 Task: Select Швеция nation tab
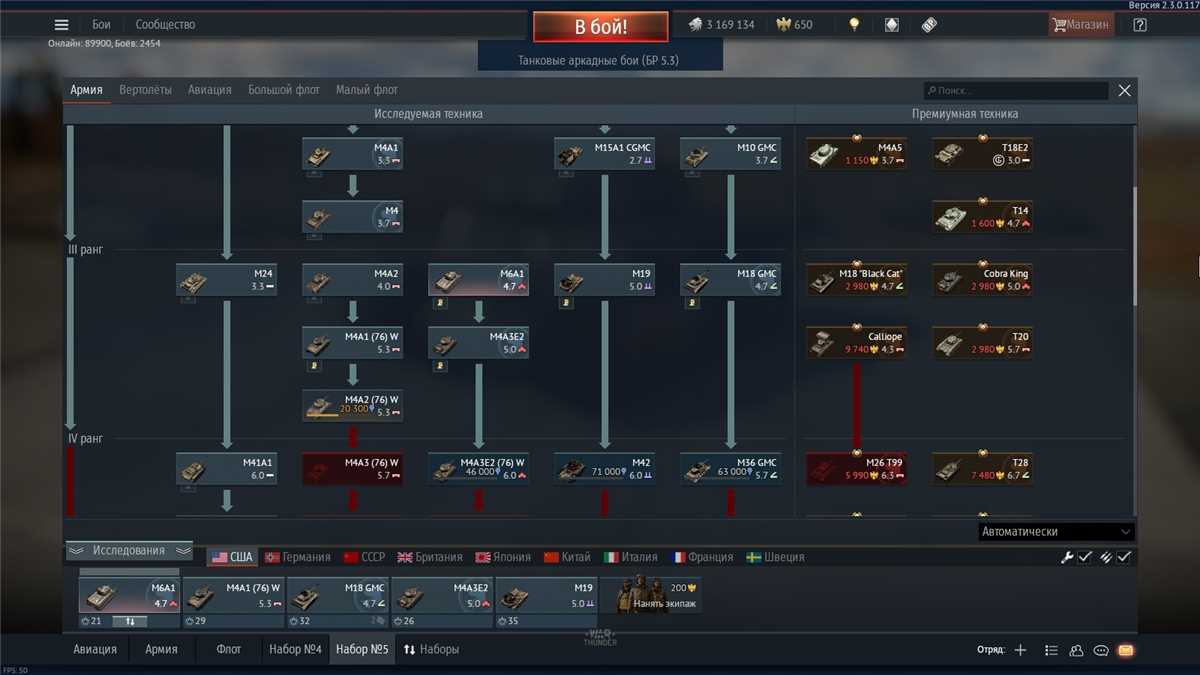pyautogui.click(x=775, y=557)
